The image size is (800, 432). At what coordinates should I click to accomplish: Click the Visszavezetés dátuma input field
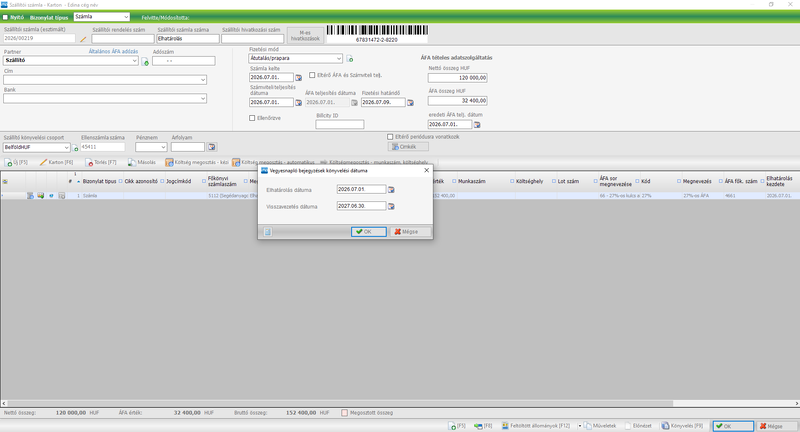[361, 206]
